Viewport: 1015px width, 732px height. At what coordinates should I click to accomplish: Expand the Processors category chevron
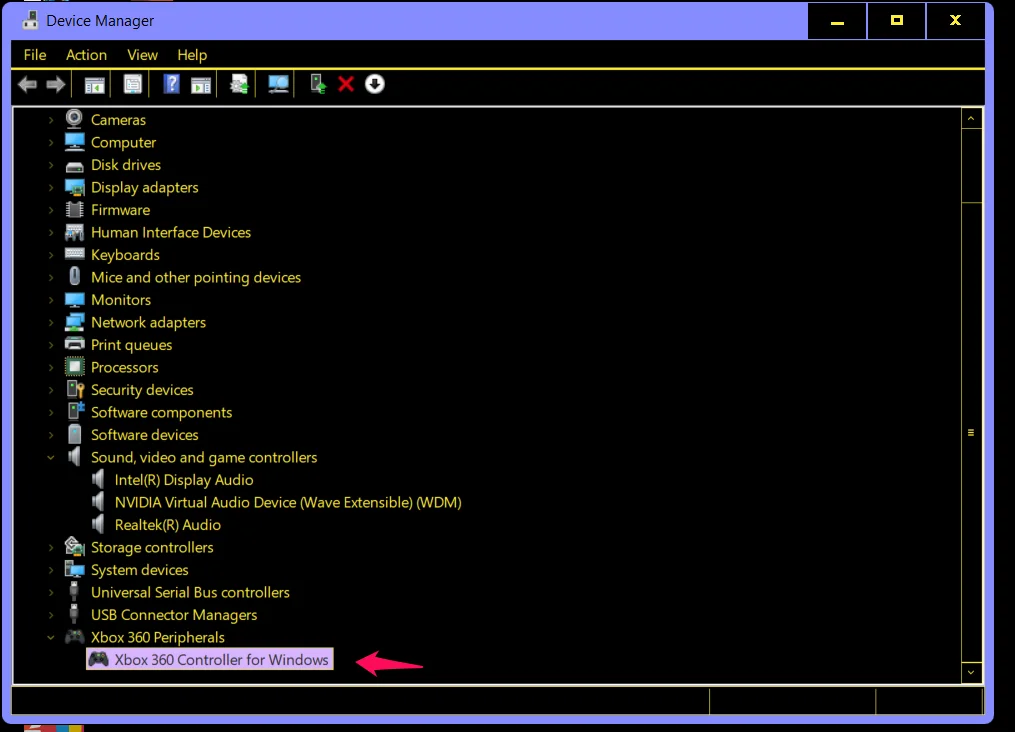[51, 368]
